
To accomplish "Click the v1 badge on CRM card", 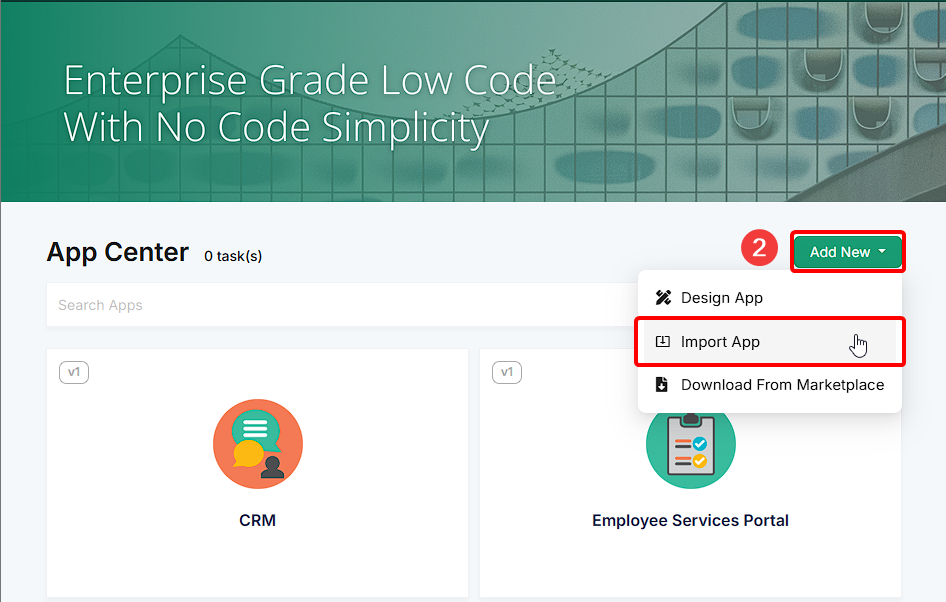I will (74, 372).
